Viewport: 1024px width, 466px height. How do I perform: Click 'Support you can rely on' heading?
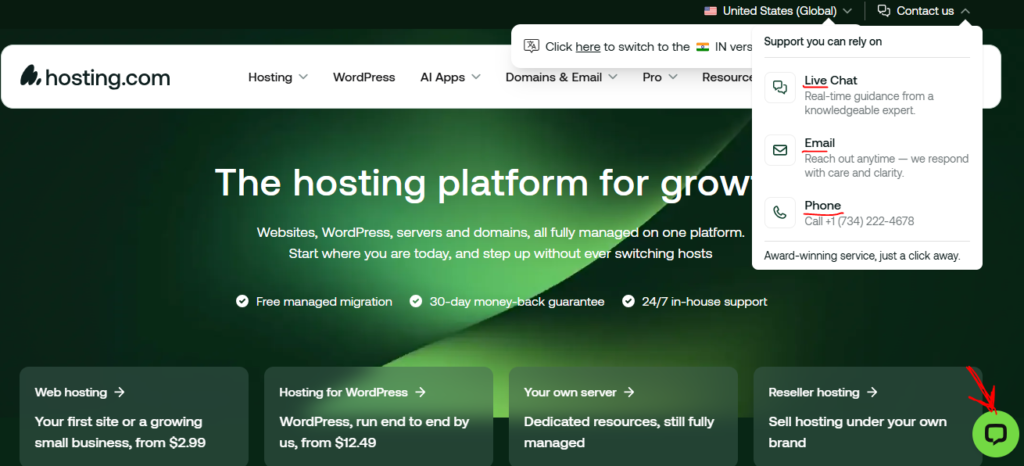tap(823, 41)
